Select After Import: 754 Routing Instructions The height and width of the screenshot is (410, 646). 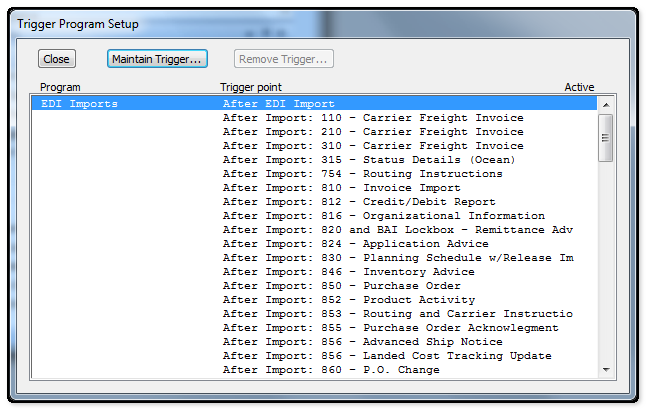point(364,174)
